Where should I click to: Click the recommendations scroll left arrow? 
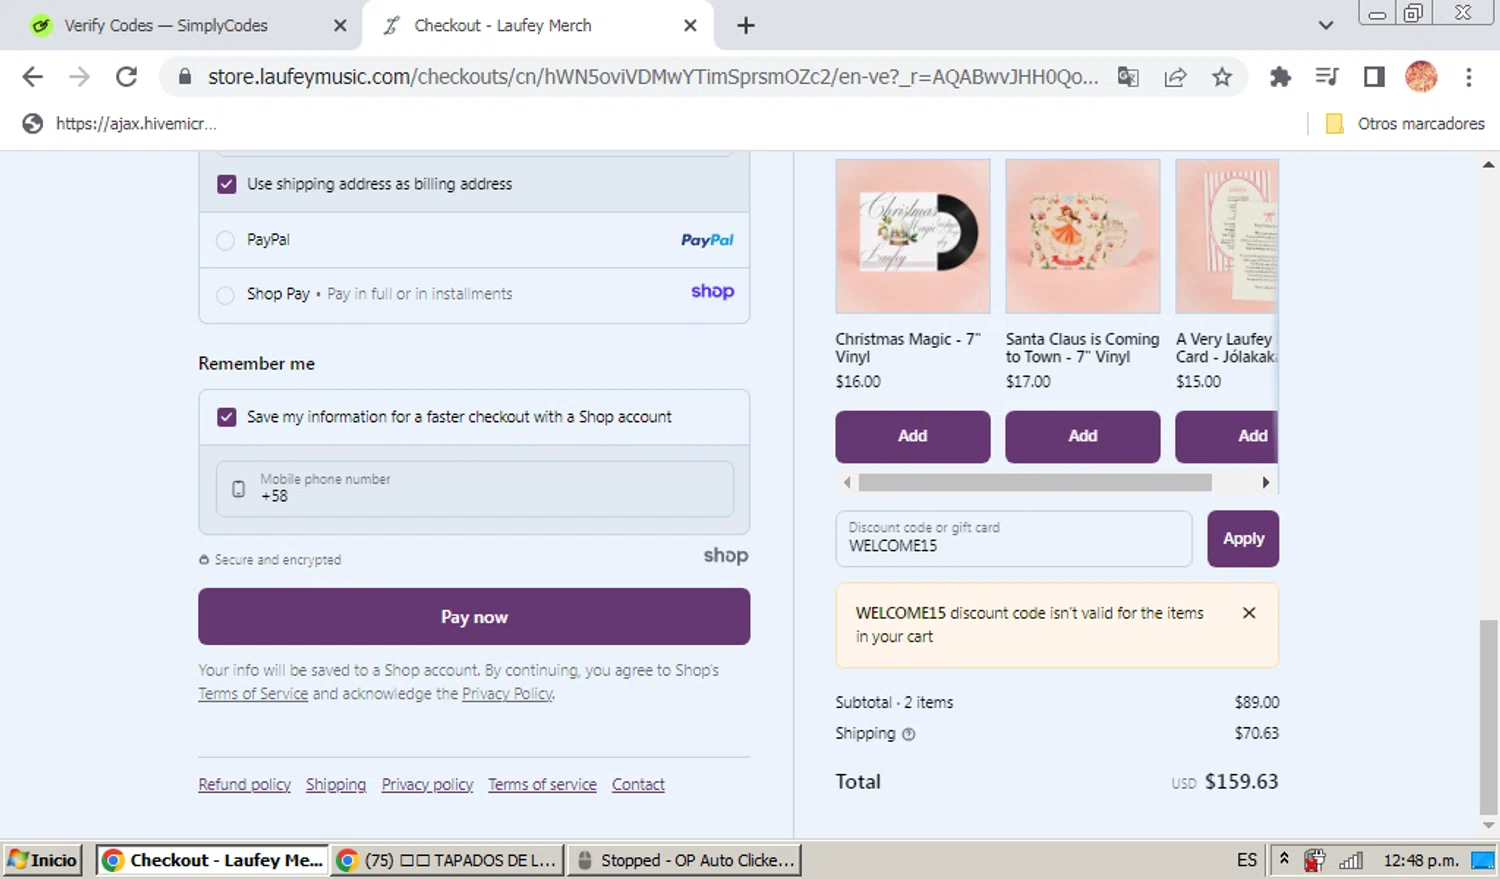(x=847, y=483)
